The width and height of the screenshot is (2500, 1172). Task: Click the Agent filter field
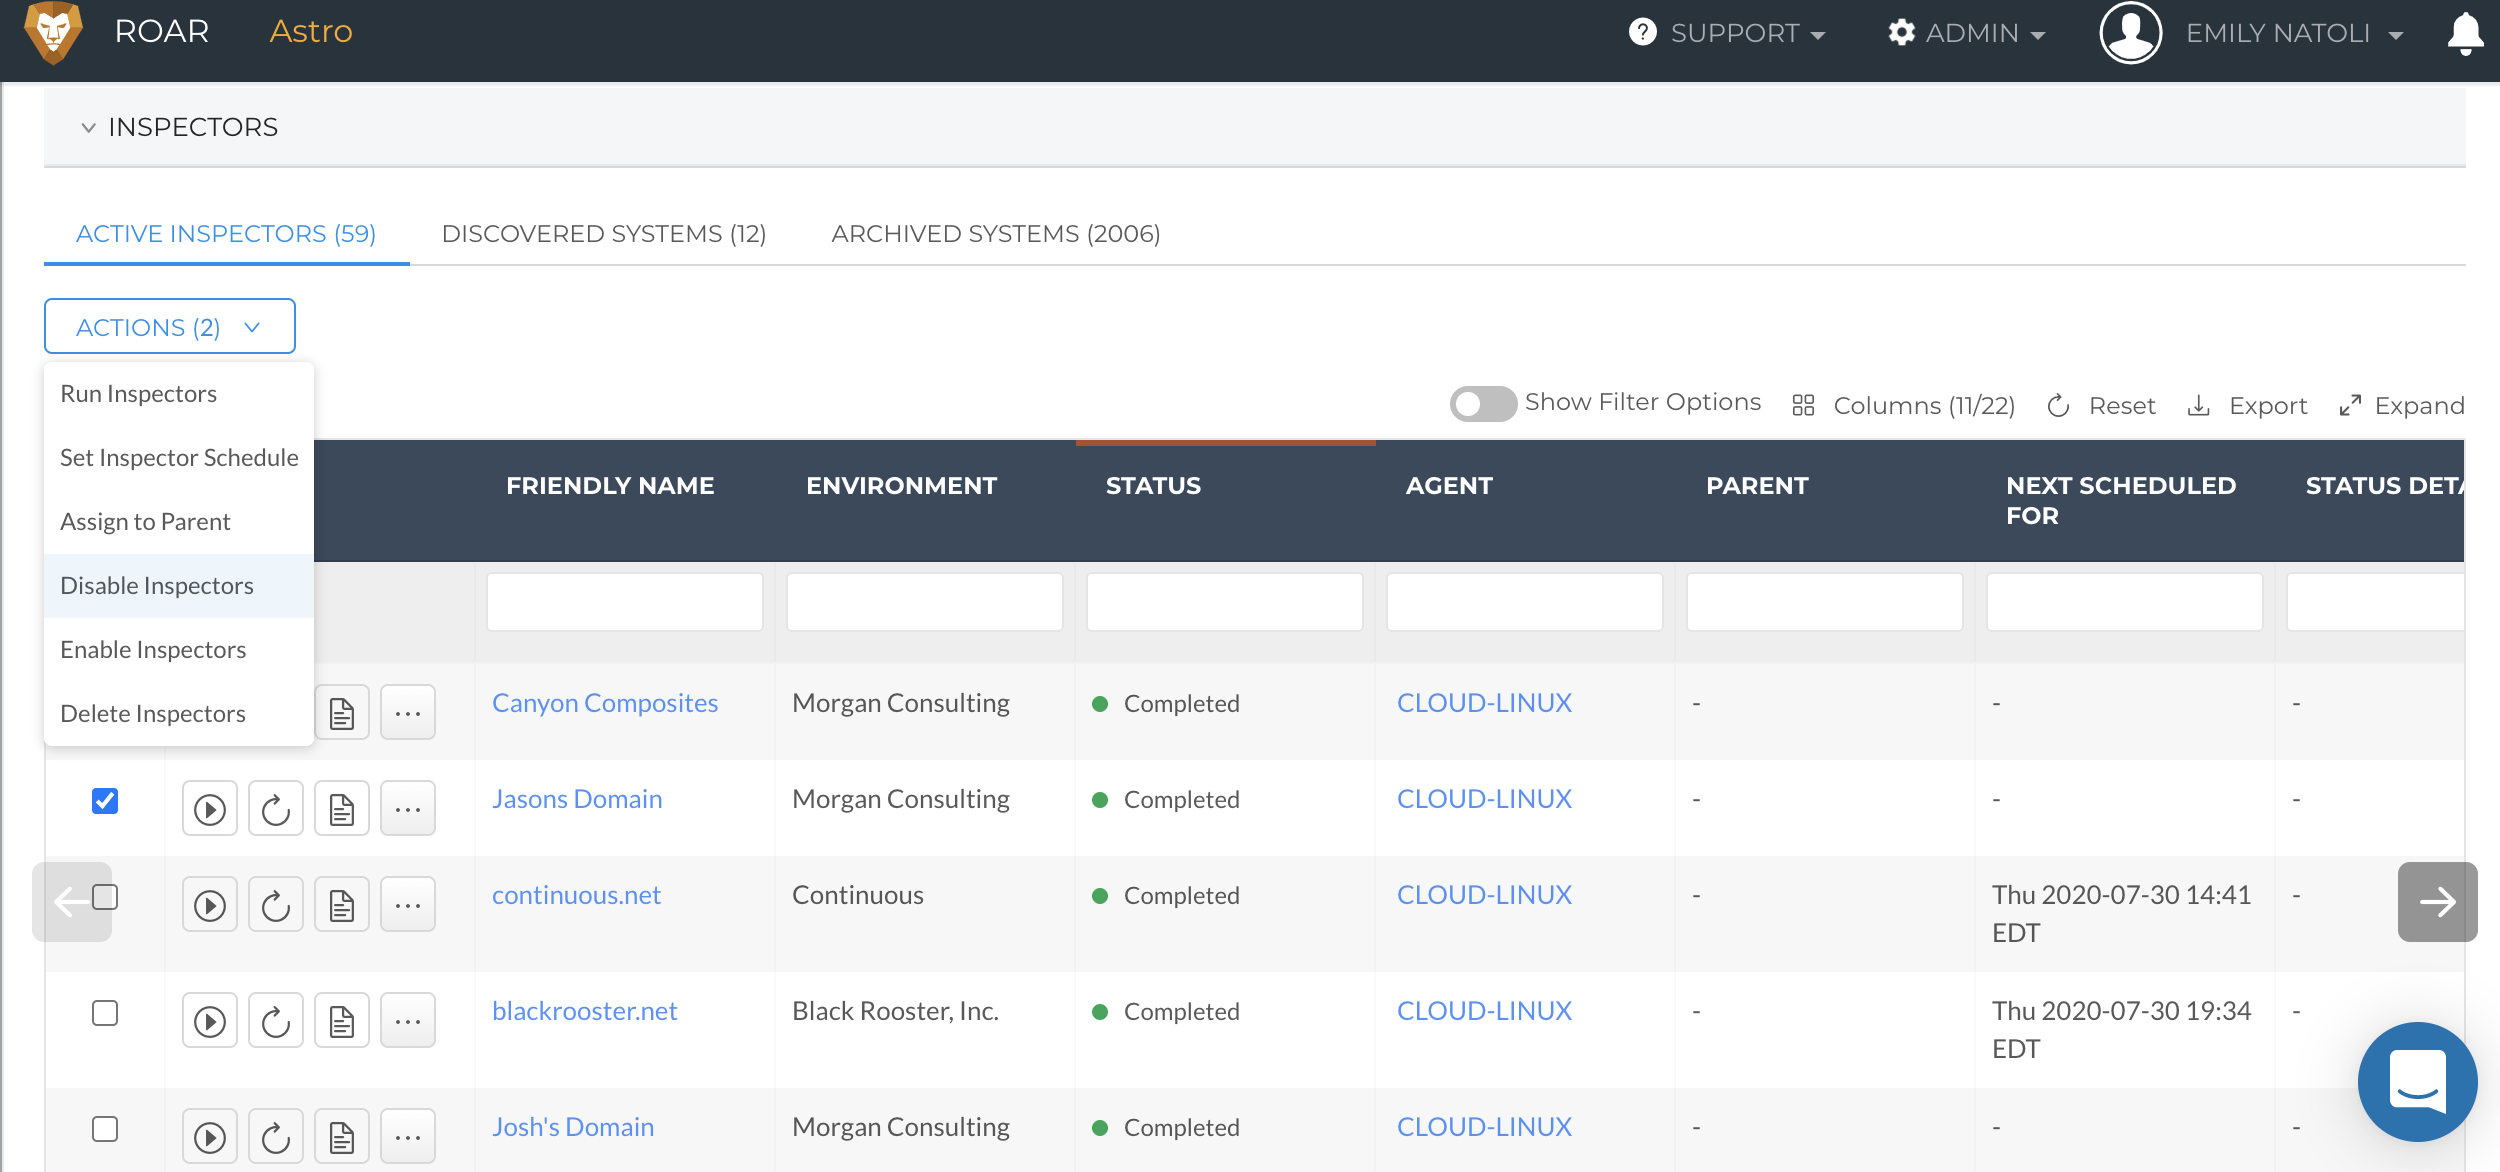click(1525, 602)
